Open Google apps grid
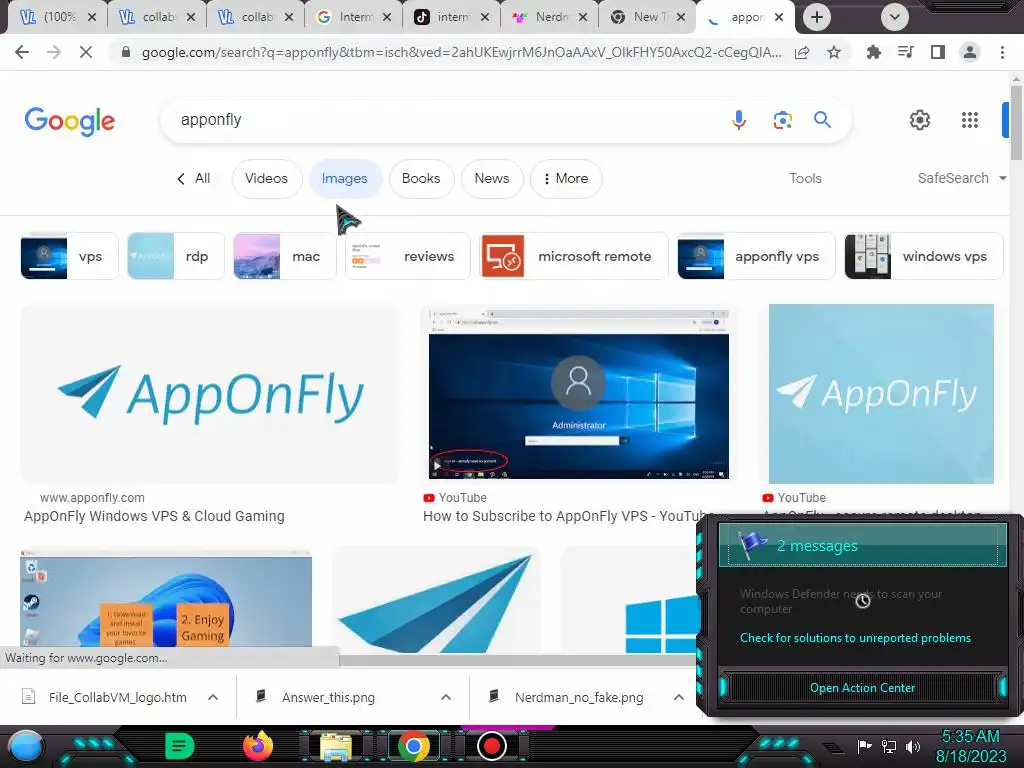 [970, 120]
